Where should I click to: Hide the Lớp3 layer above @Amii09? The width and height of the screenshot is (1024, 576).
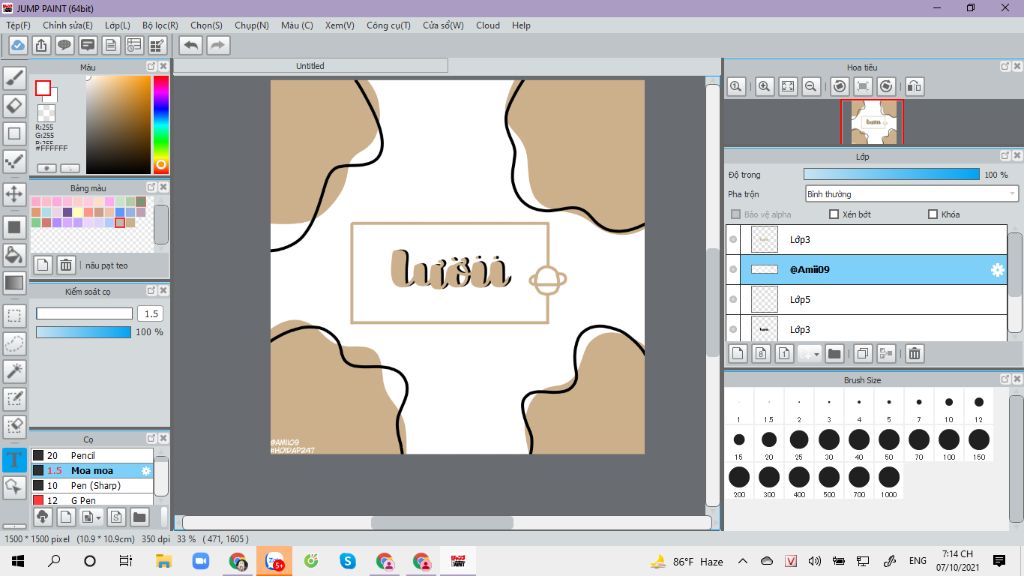click(733, 240)
